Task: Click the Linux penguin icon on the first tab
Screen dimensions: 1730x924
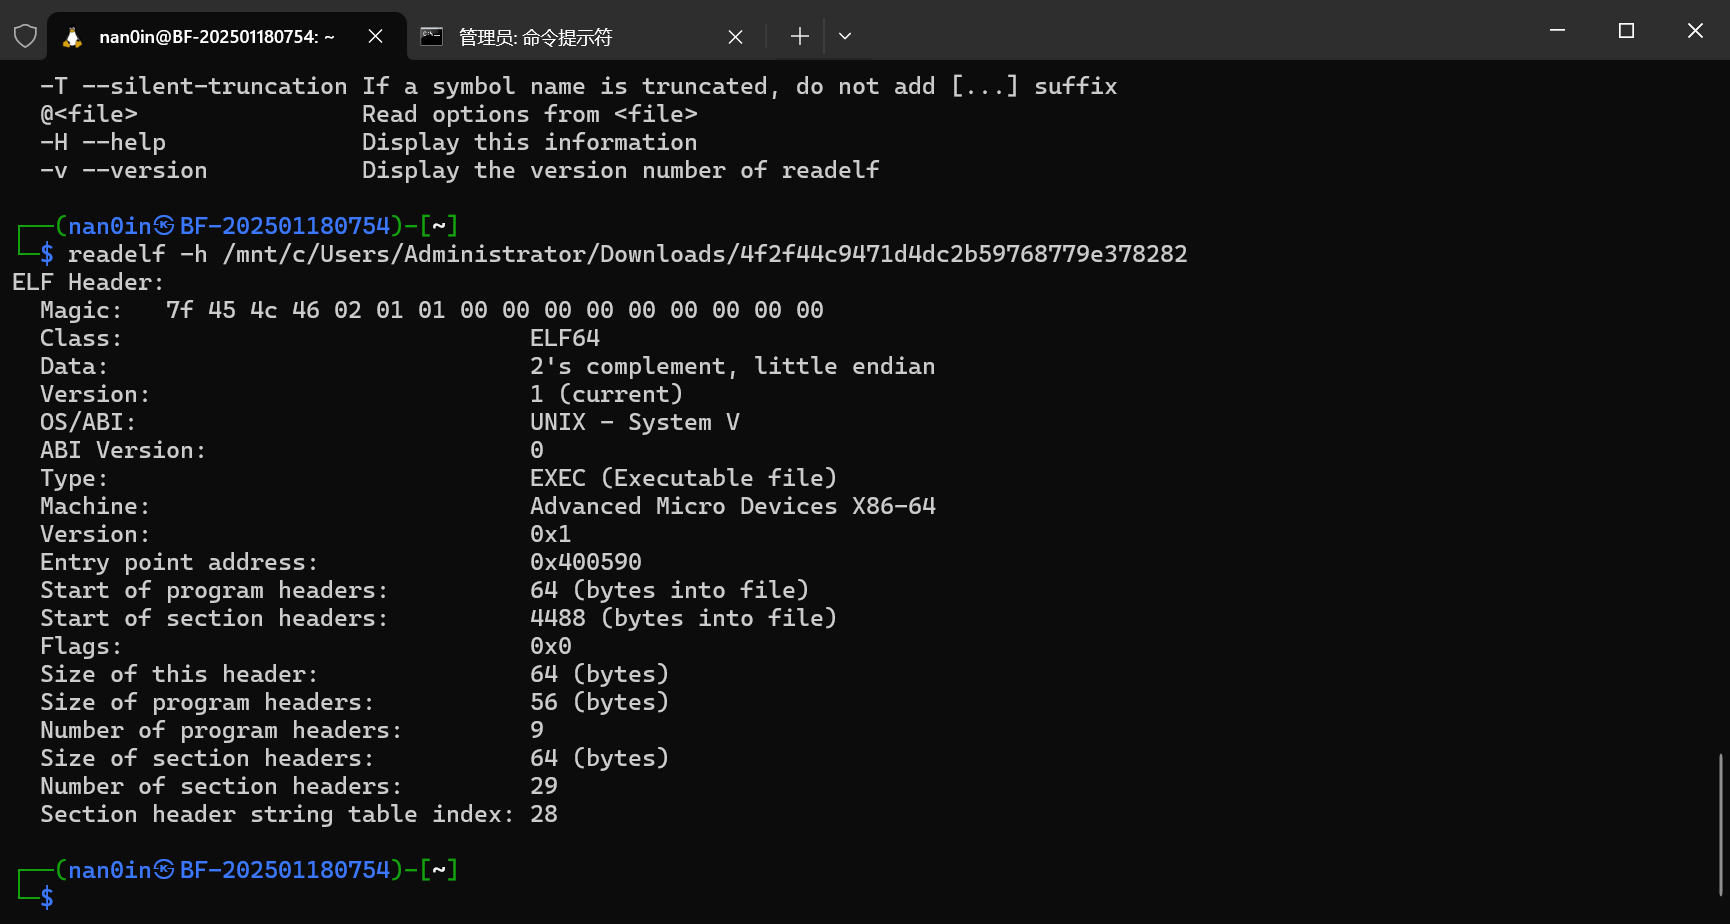Action: [x=72, y=37]
